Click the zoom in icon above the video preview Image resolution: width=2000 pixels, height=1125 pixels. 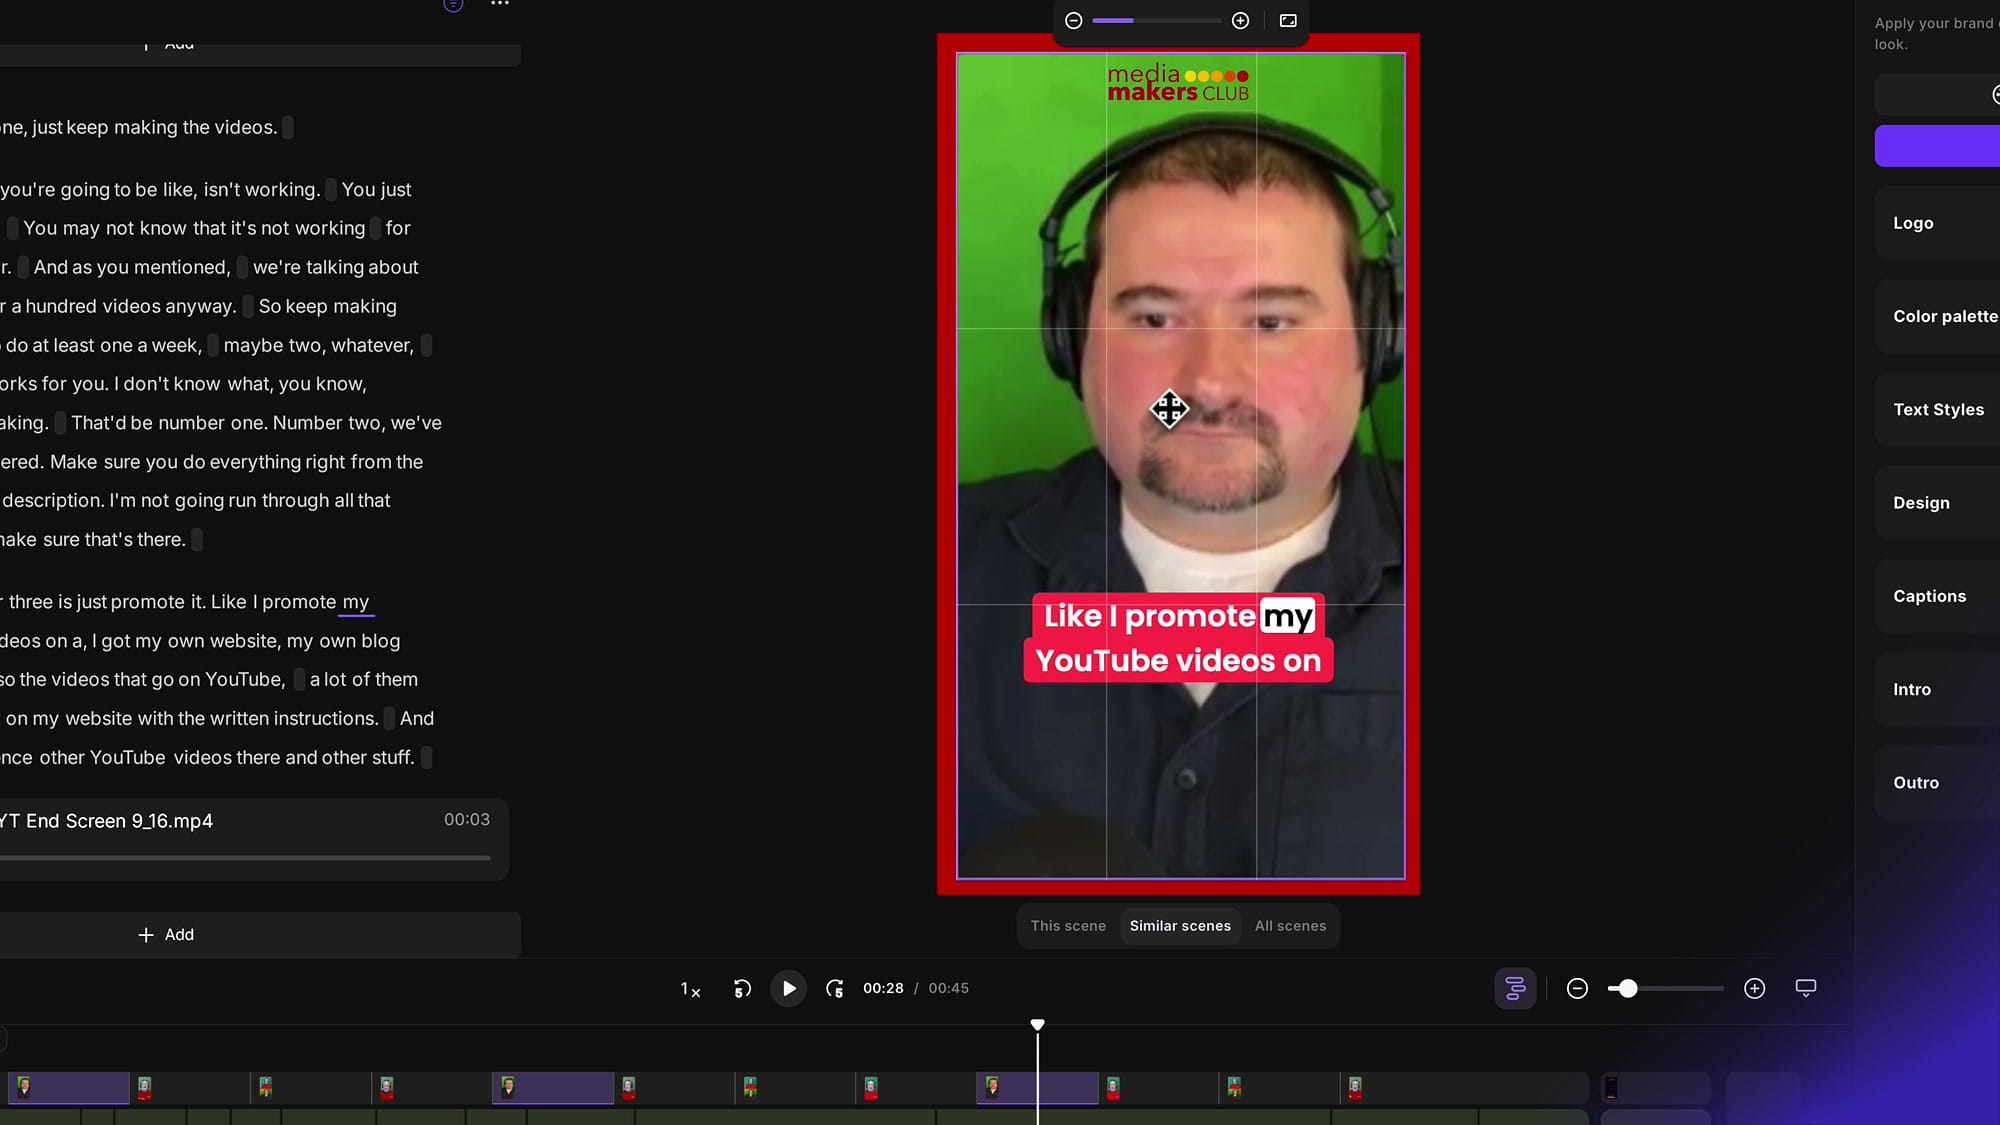point(1240,20)
